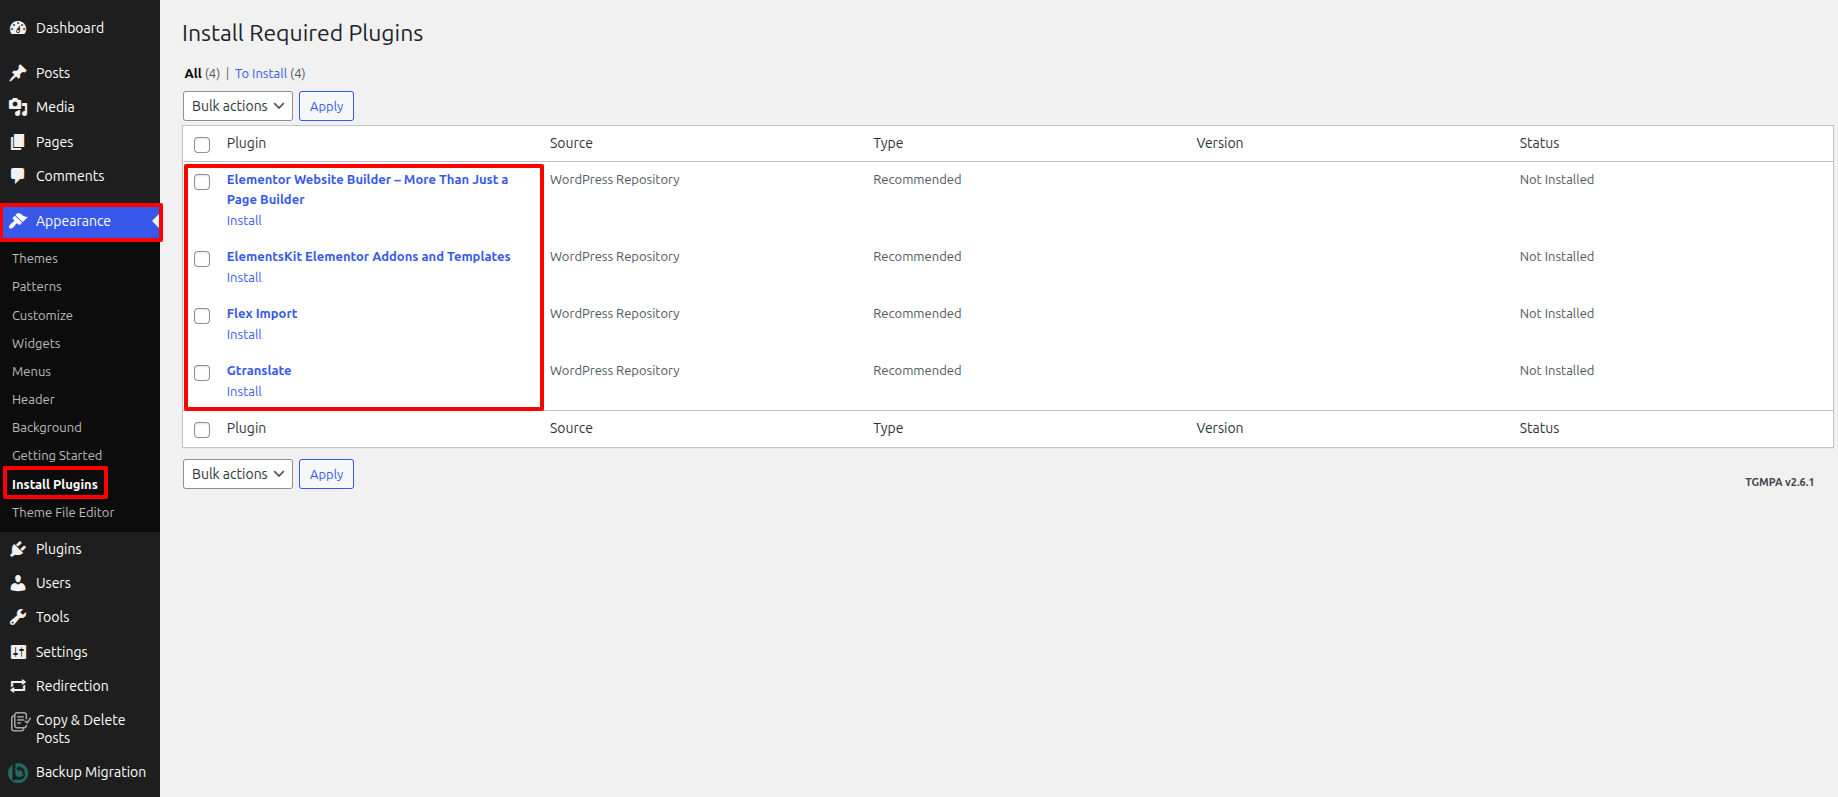Tick the Flex Import plugin checkbox
The height and width of the screenshot is (797, 1838).
(x=202, y=316)
